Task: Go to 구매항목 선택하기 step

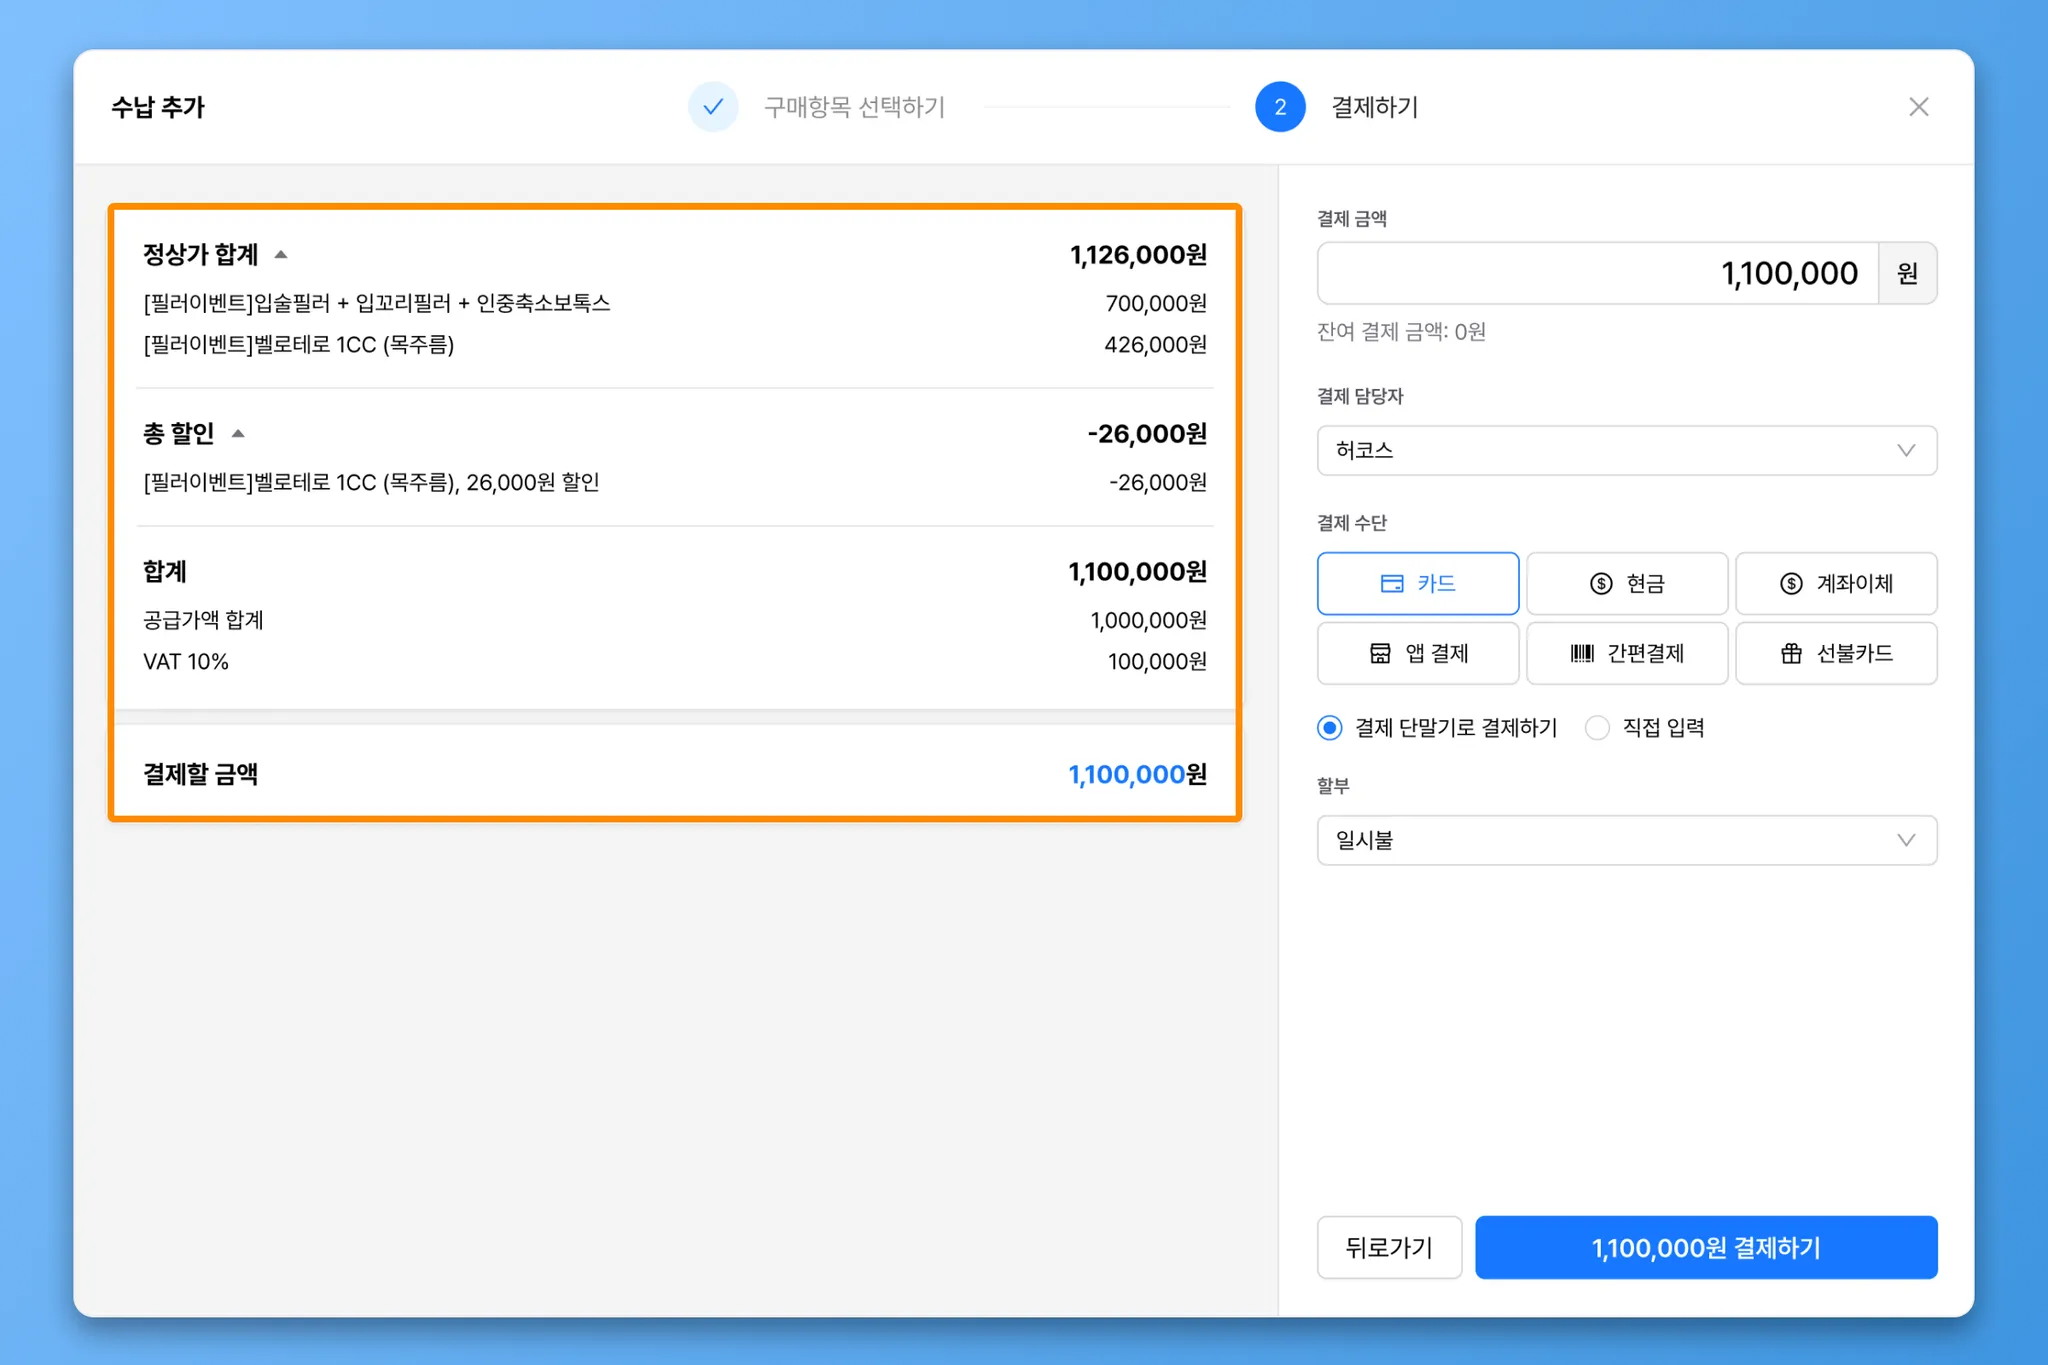Action: 854,107
